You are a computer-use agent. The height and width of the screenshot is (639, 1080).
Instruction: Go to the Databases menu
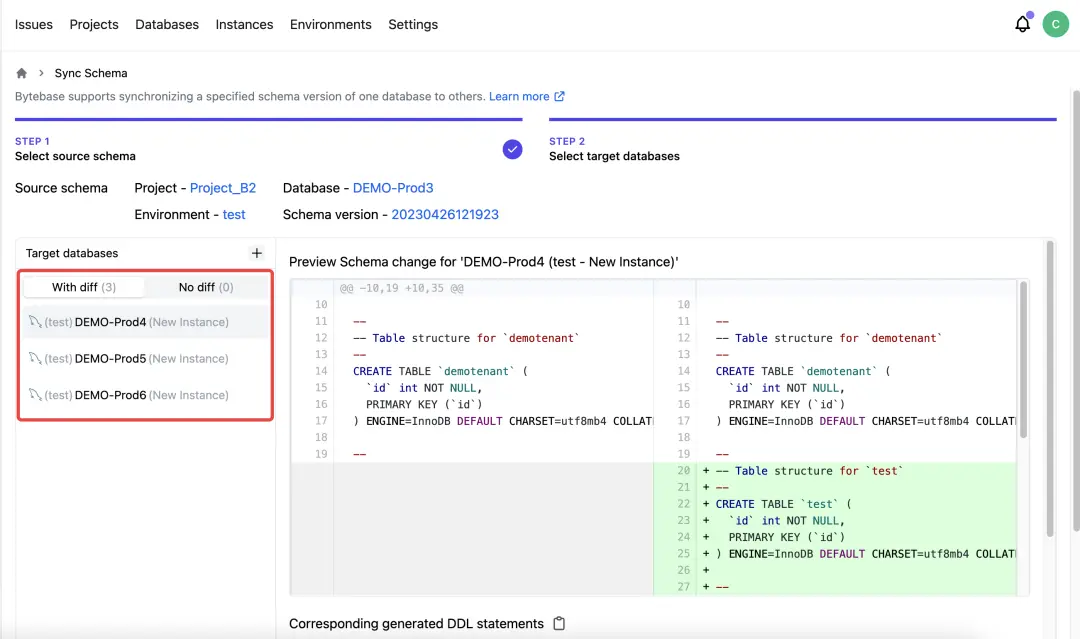(167, 24)
